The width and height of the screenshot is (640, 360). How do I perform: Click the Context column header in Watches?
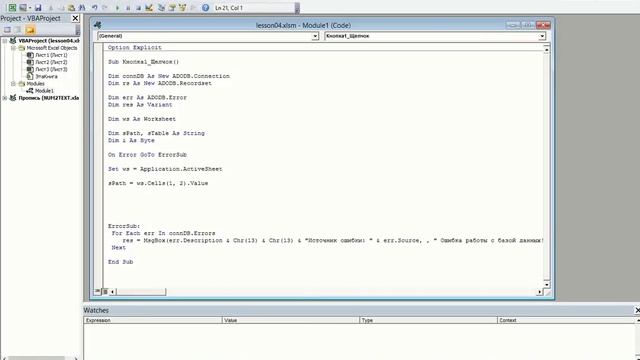567,320
